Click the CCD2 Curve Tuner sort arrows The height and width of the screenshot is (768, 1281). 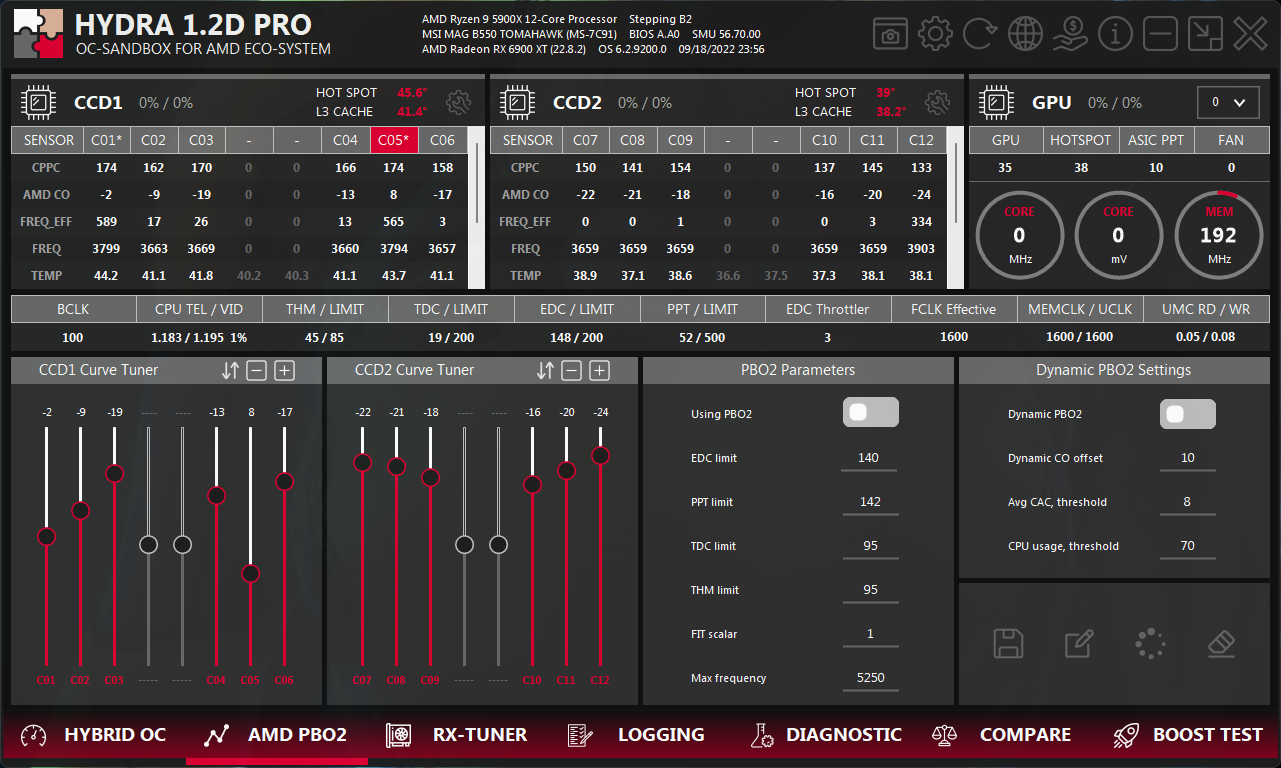click(x=545, y=371)
